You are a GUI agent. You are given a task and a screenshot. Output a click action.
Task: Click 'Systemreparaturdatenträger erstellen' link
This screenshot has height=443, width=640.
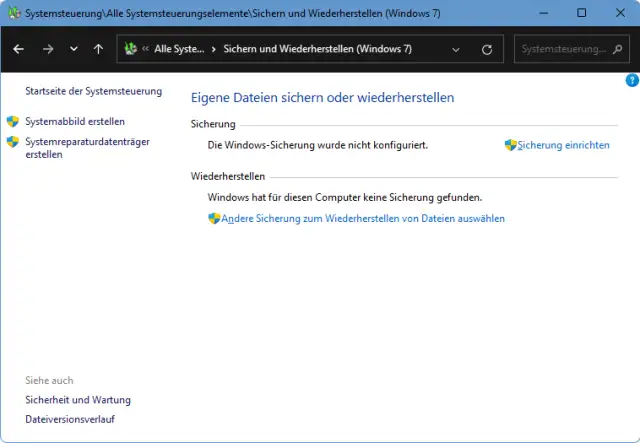[87, 148]
